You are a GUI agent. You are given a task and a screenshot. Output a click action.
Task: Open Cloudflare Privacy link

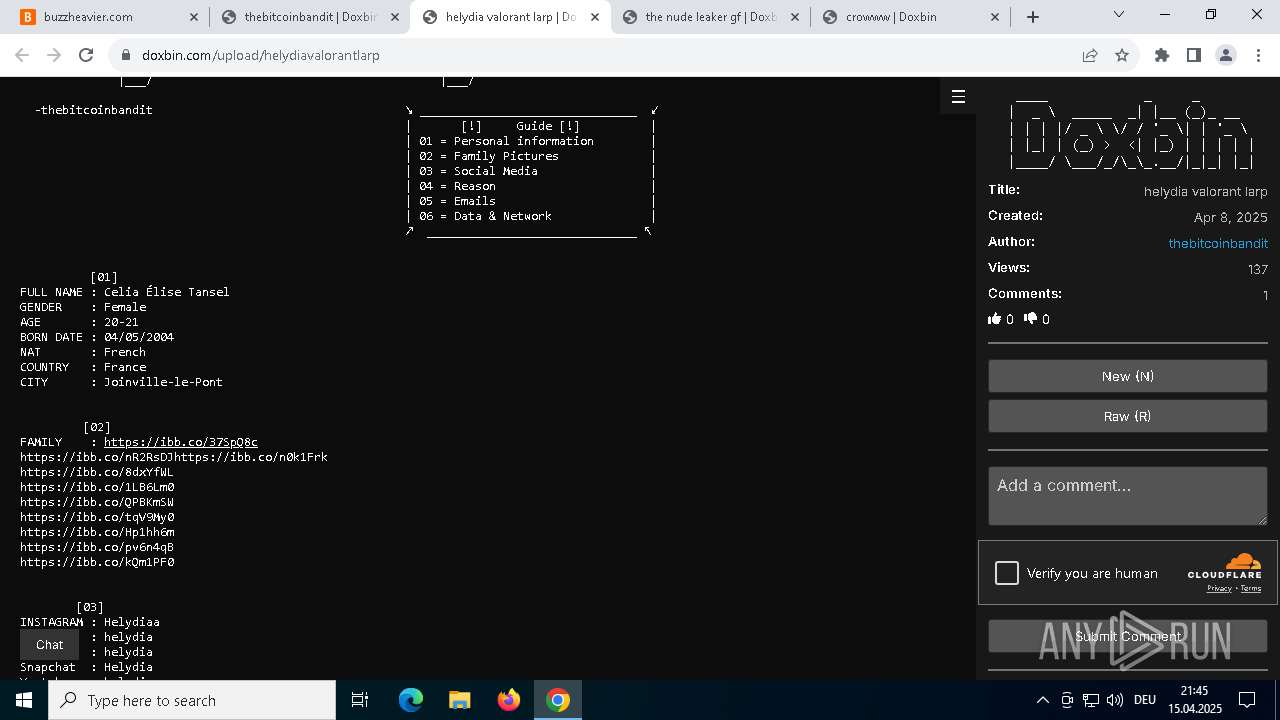pos(1219,588)
